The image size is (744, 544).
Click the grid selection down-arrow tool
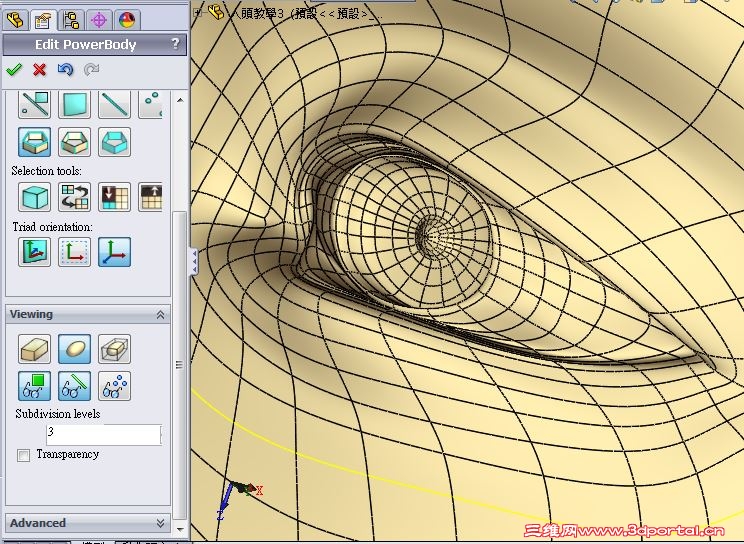[114, 197]
